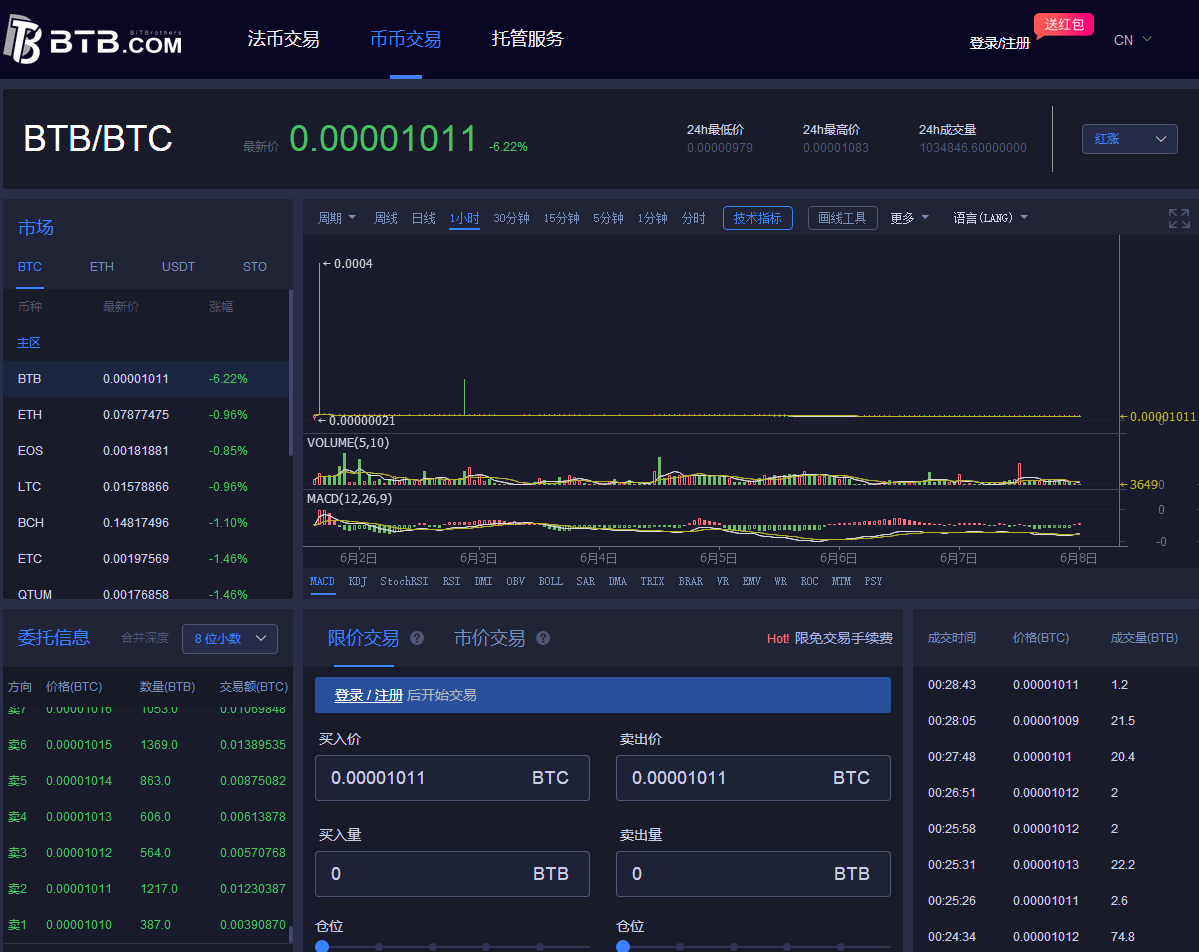Screen dimensions: 1199x952
Task: Set chart interval to 日线
Action: click(x=424, y=218)
